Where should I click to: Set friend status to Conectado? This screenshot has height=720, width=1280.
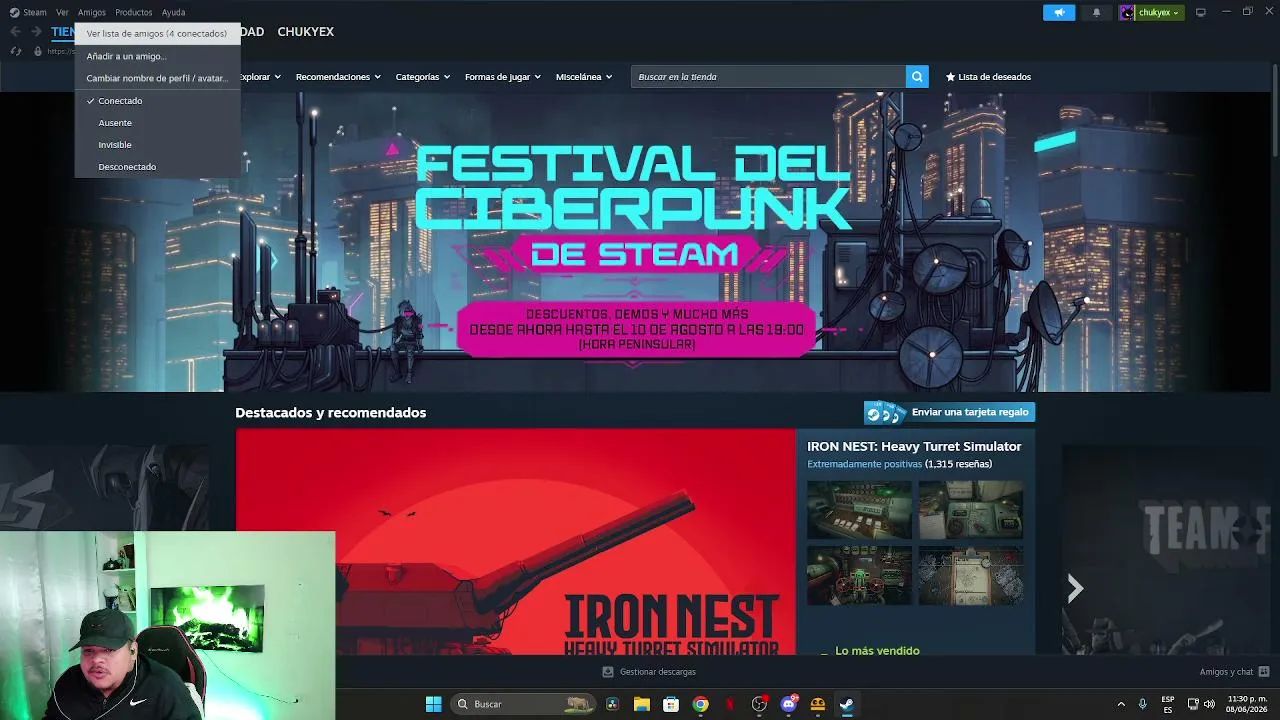coord(158,101)
